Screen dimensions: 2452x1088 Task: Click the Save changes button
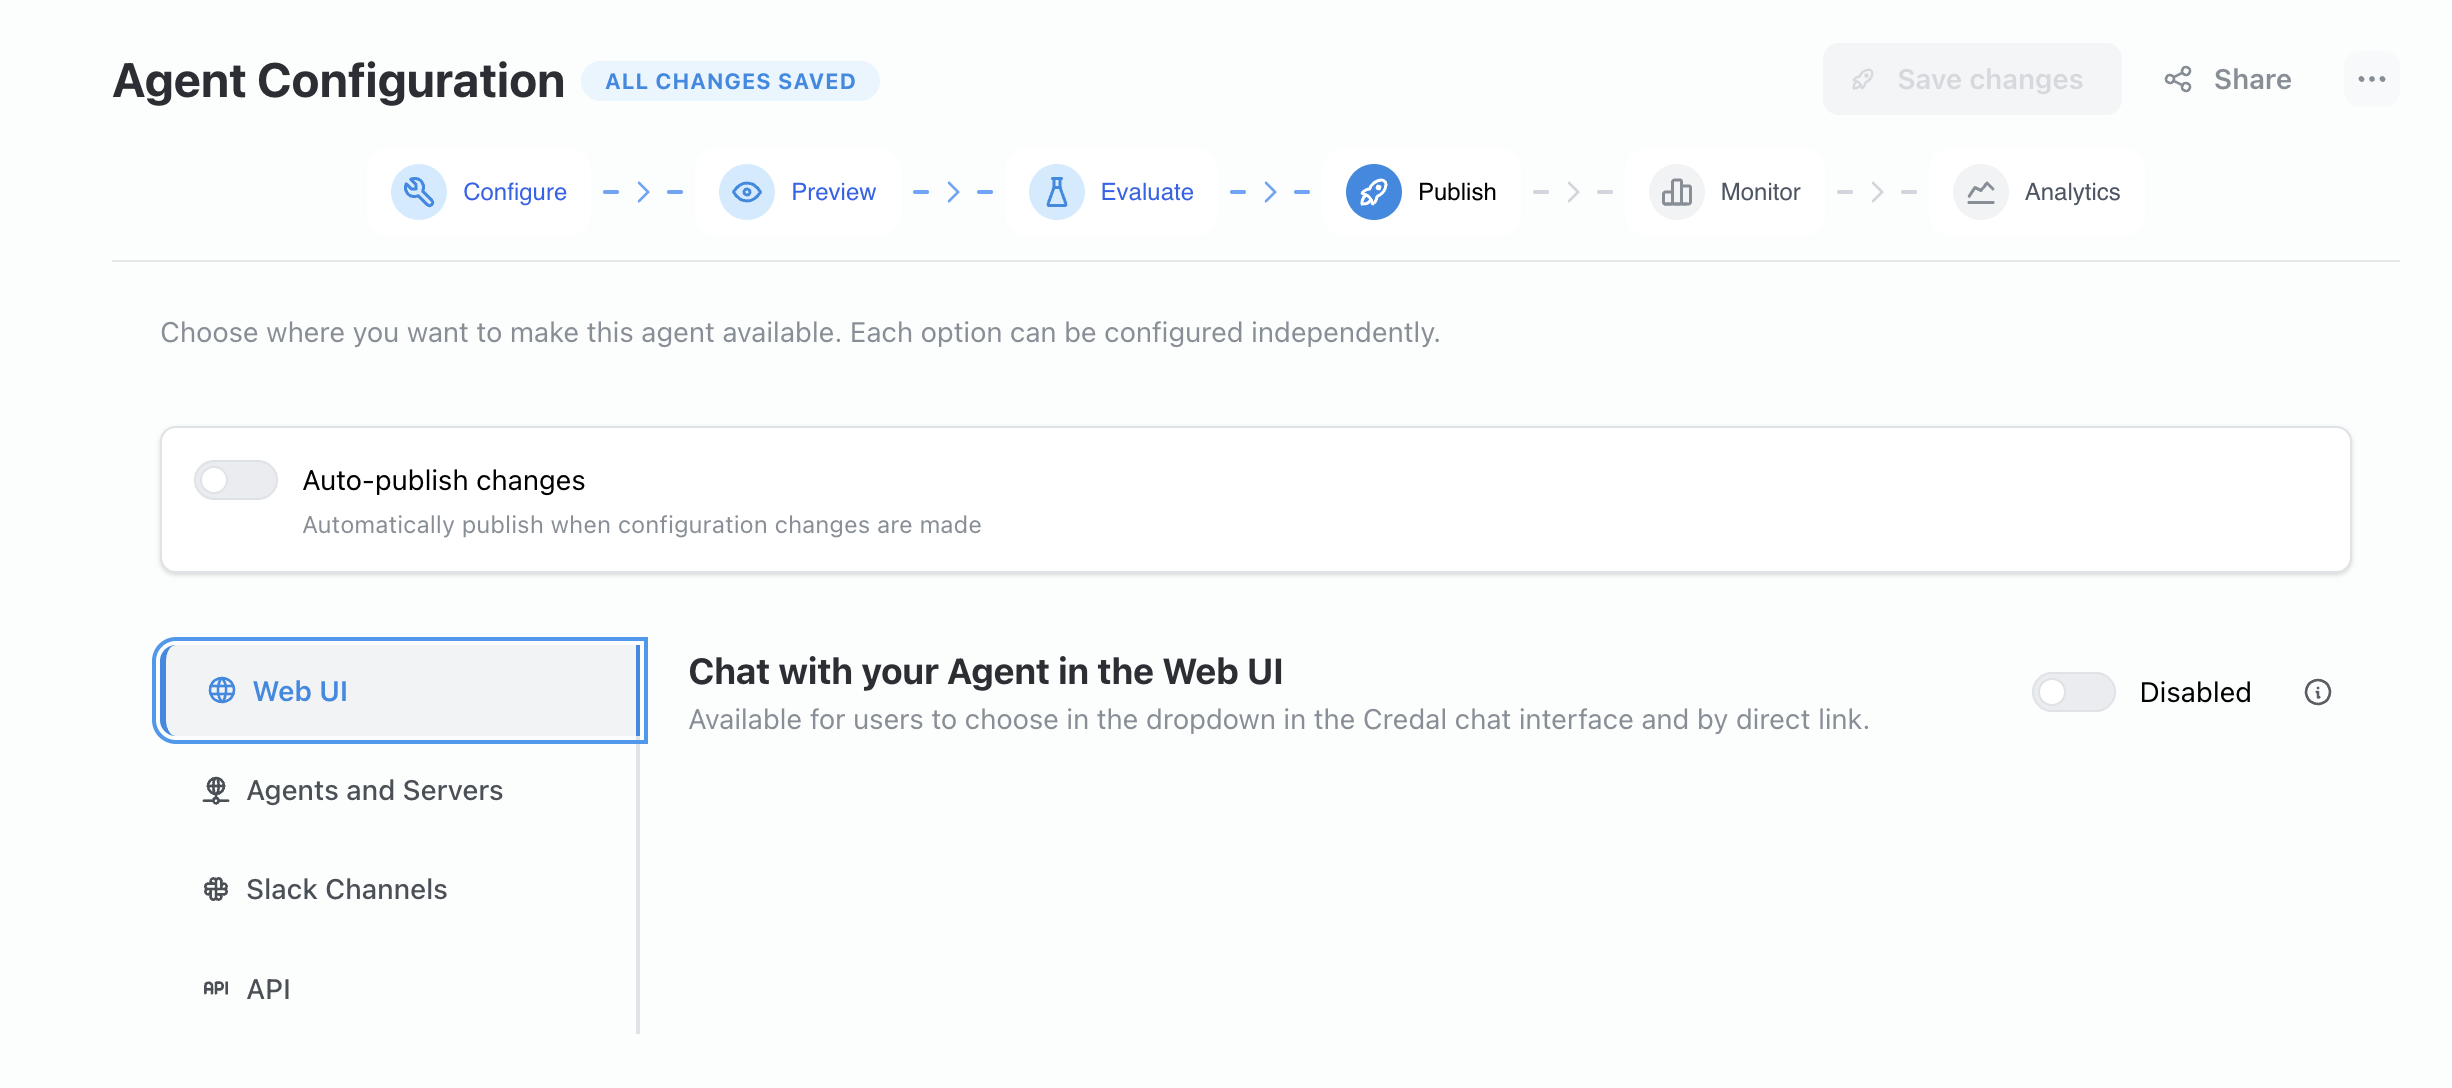(x=1971, y=79)
